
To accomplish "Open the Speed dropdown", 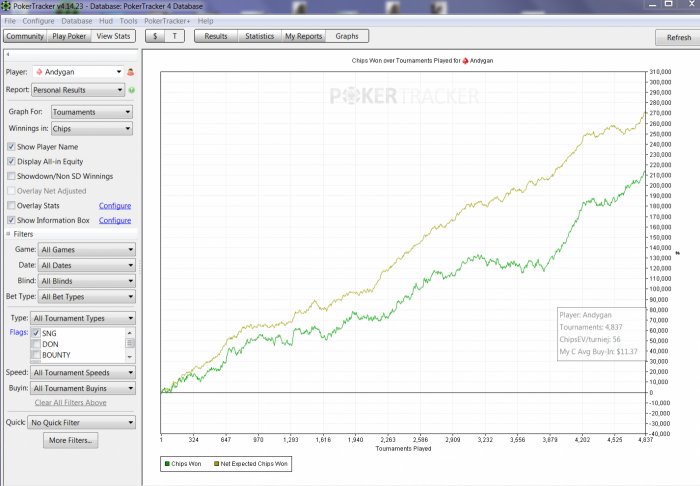I will pyautogui.click(x=83, y=373).
